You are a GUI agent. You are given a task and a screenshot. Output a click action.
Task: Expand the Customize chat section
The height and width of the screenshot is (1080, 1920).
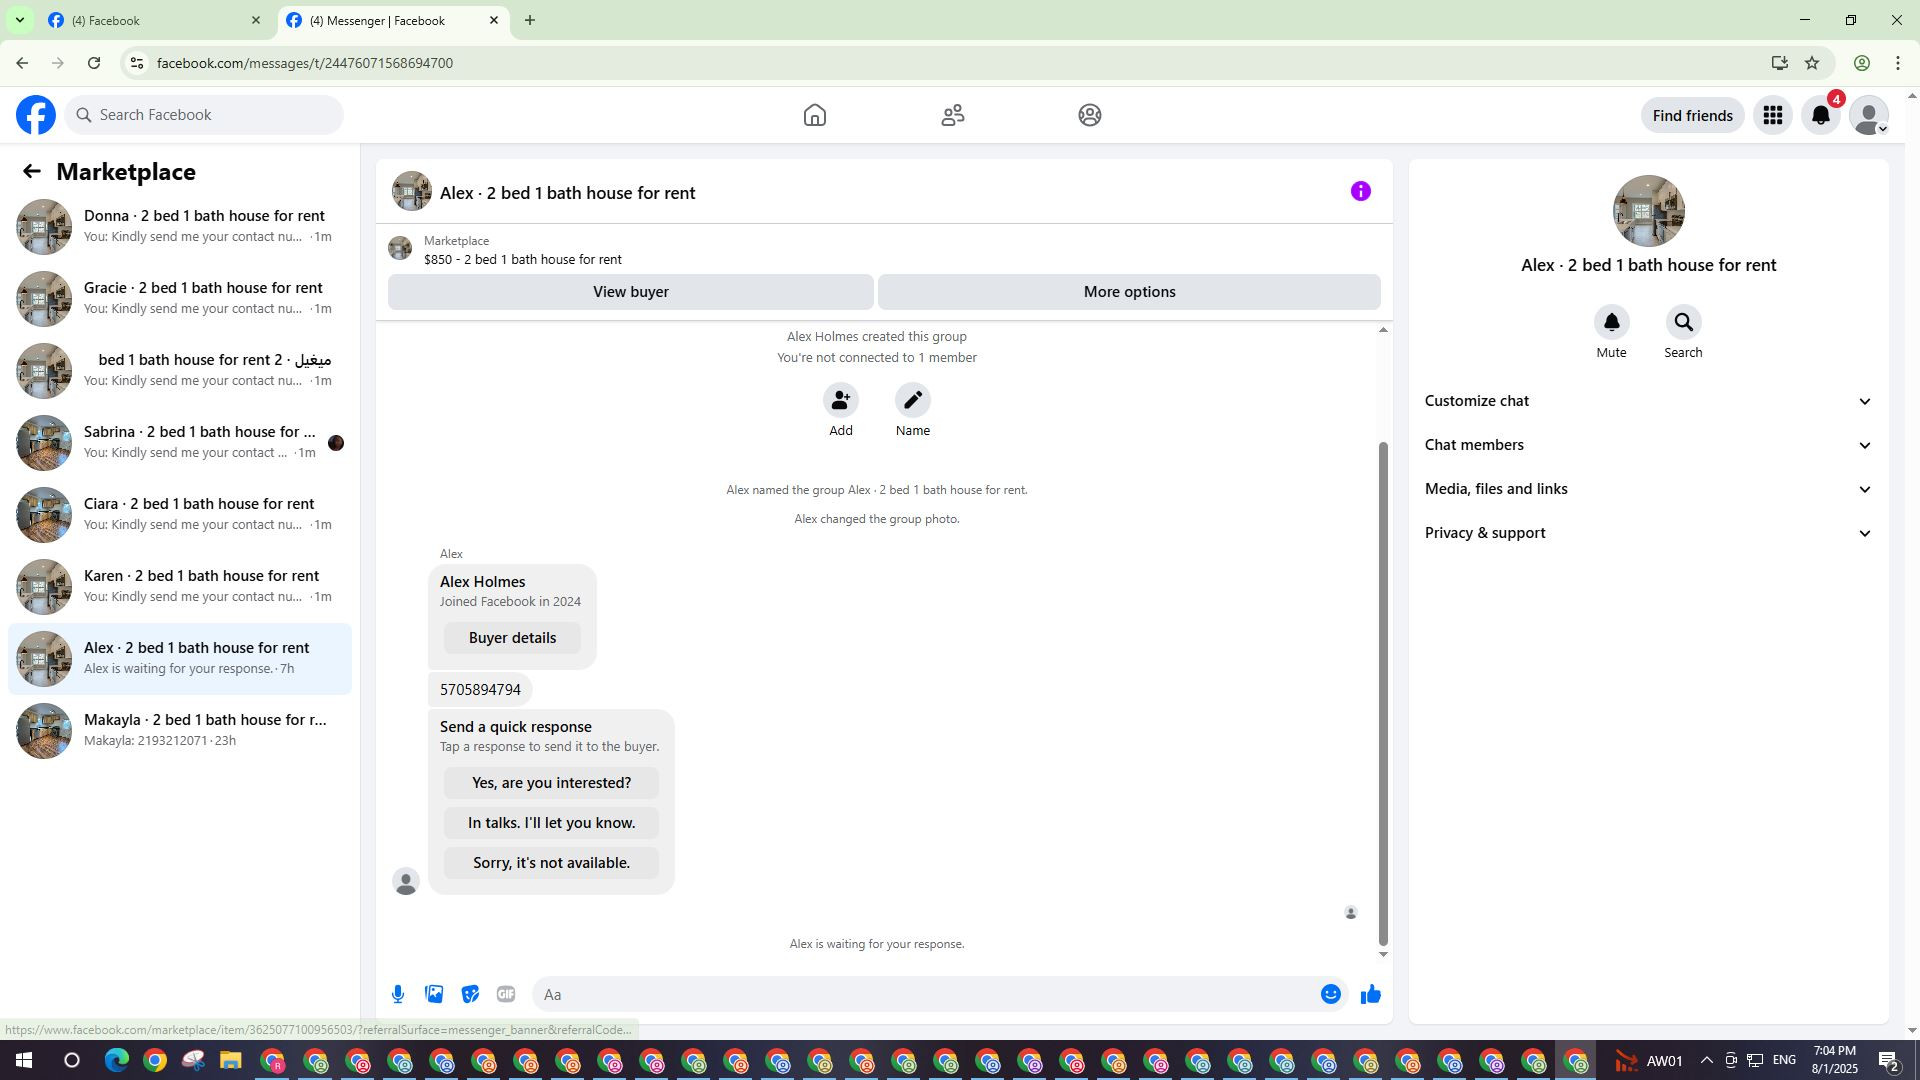pyautogui.click(x=1647, y=401)
